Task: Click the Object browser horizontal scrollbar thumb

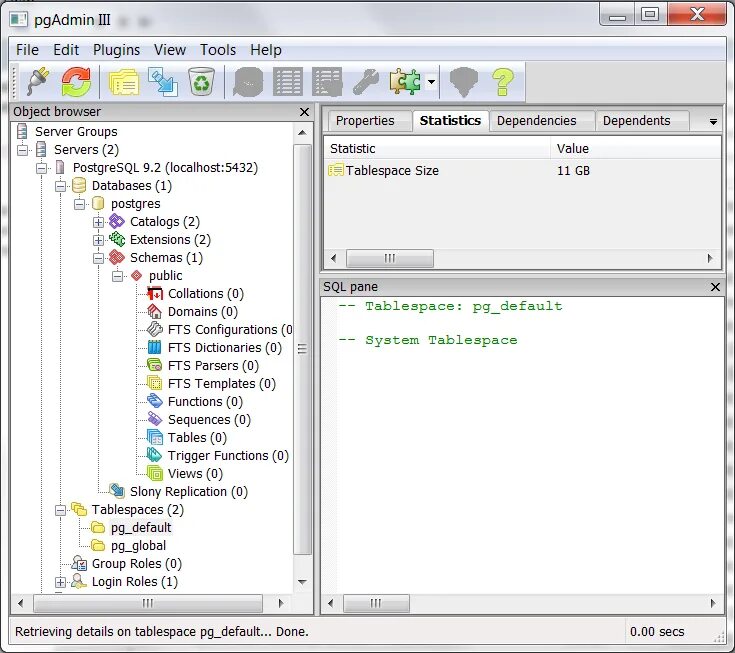Action: [148, 603]
